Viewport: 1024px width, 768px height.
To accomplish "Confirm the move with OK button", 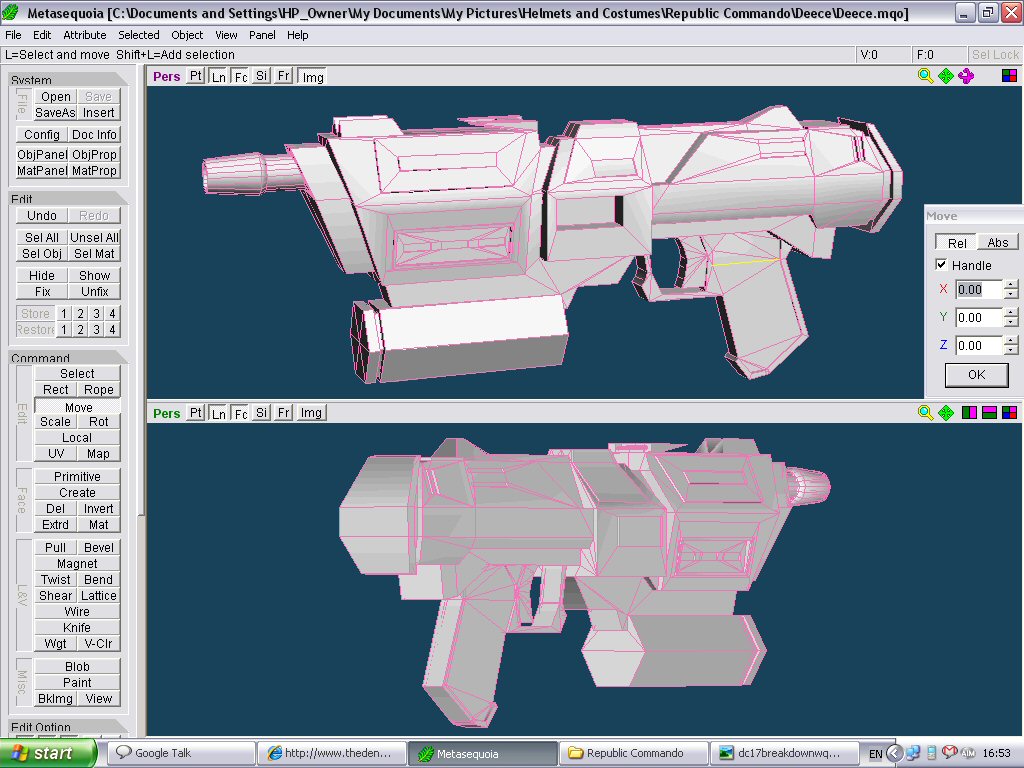I will point(976,374).
